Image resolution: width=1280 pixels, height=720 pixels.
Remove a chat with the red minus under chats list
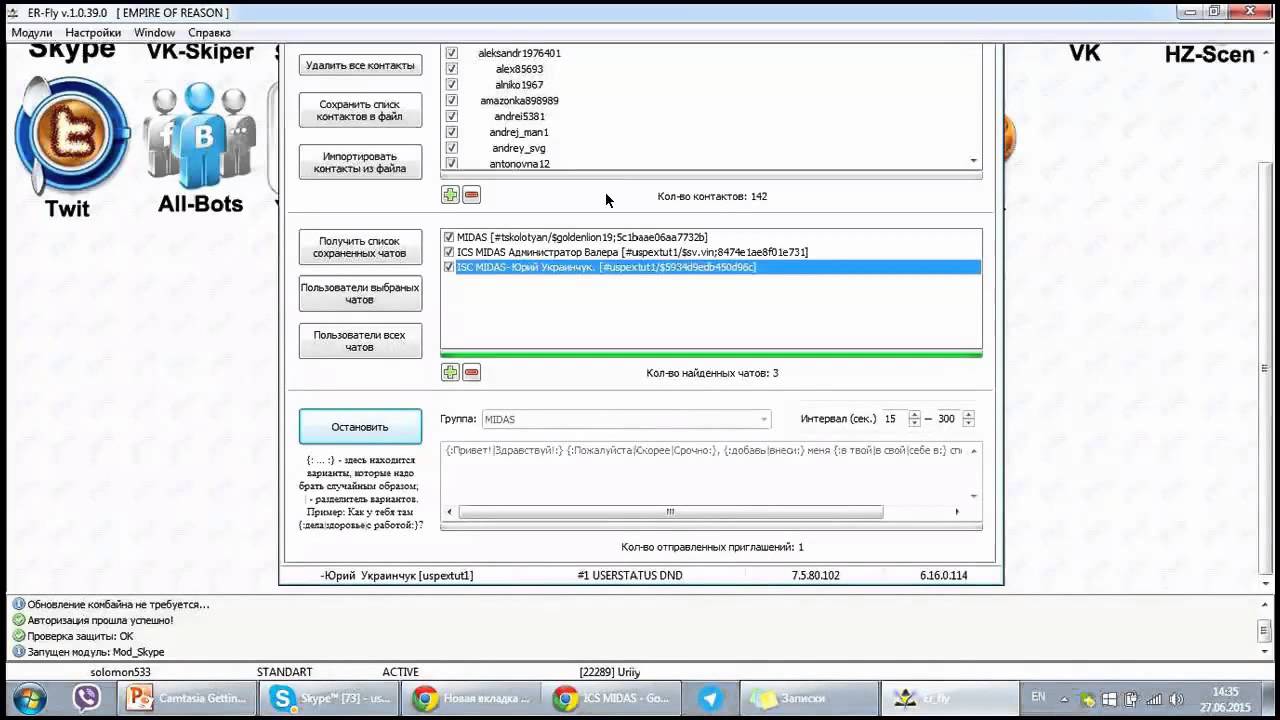472,372
